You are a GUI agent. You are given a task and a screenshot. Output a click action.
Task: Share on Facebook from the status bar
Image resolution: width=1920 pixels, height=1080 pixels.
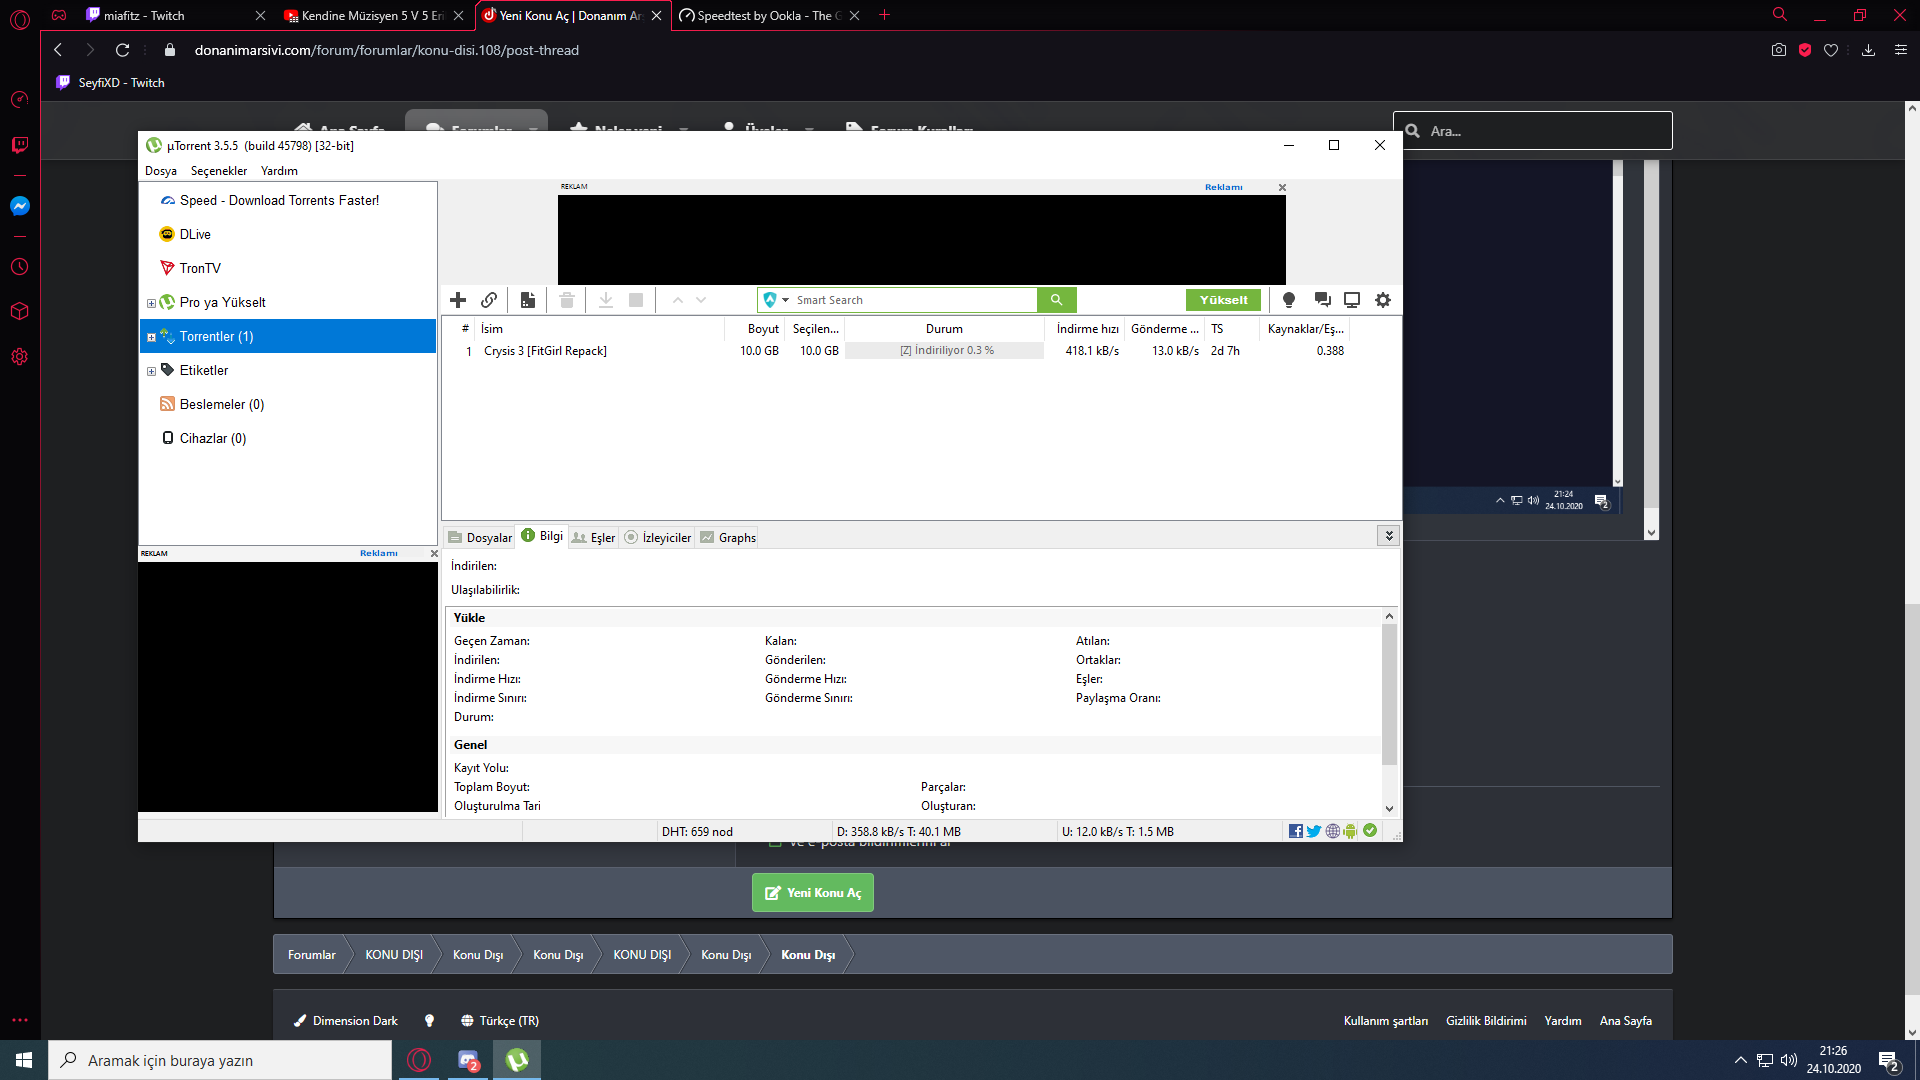[1296, 831]
